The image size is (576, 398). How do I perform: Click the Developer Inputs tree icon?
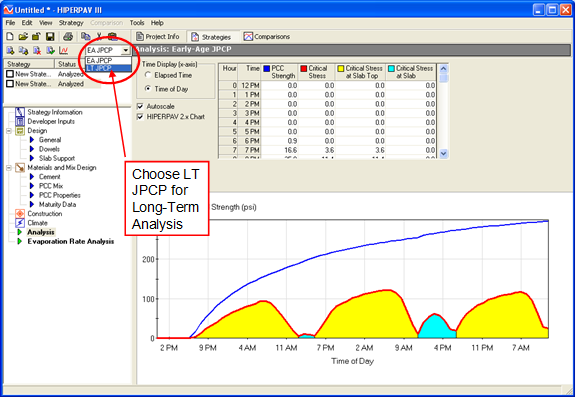click(20, 121)
